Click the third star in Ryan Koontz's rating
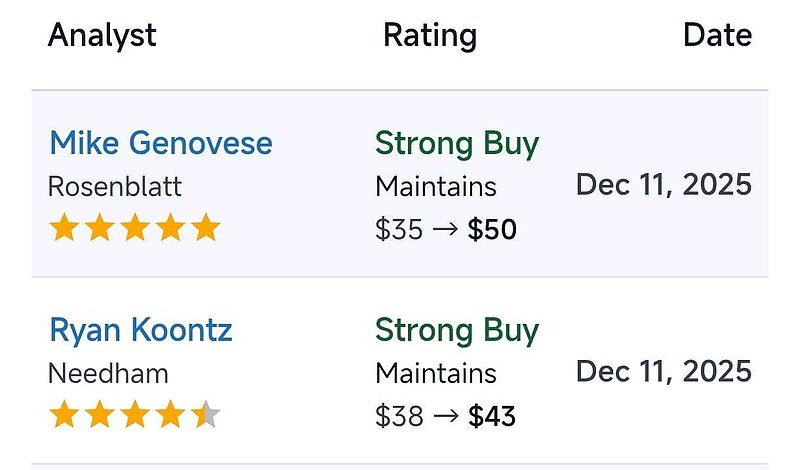 coord(134,415)
